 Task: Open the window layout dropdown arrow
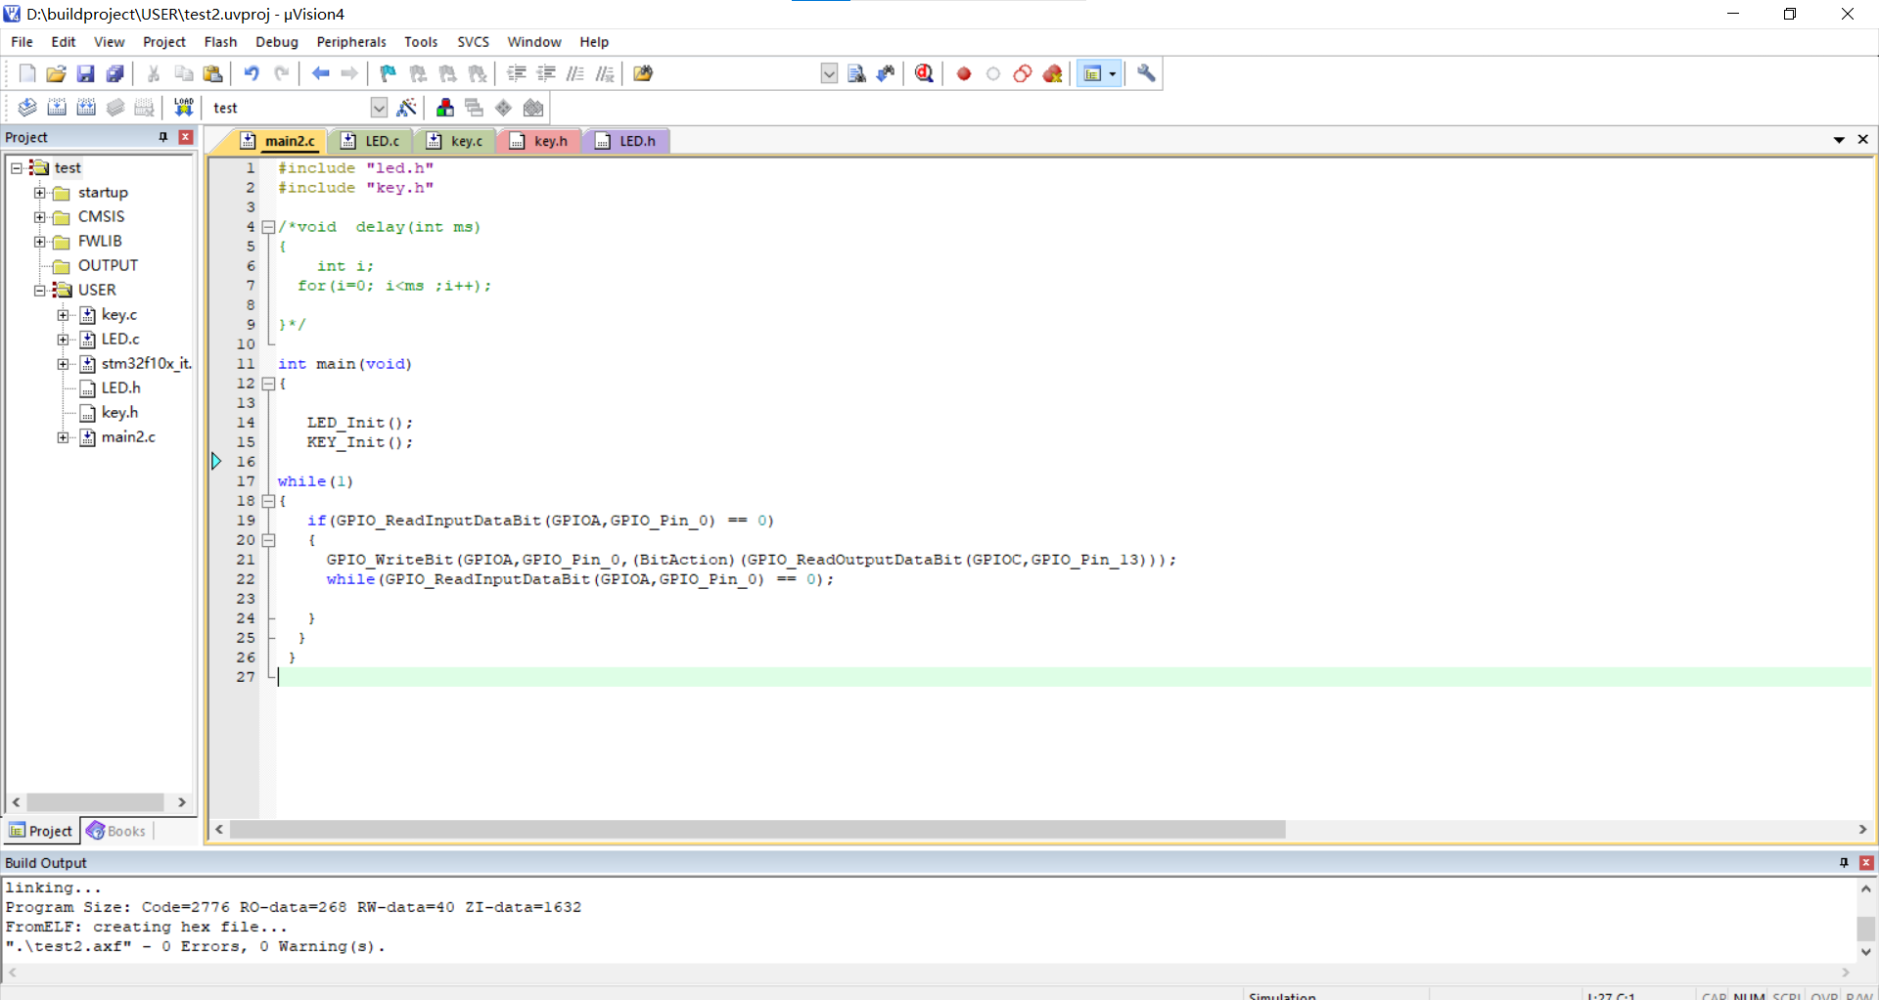[1112, 73]
